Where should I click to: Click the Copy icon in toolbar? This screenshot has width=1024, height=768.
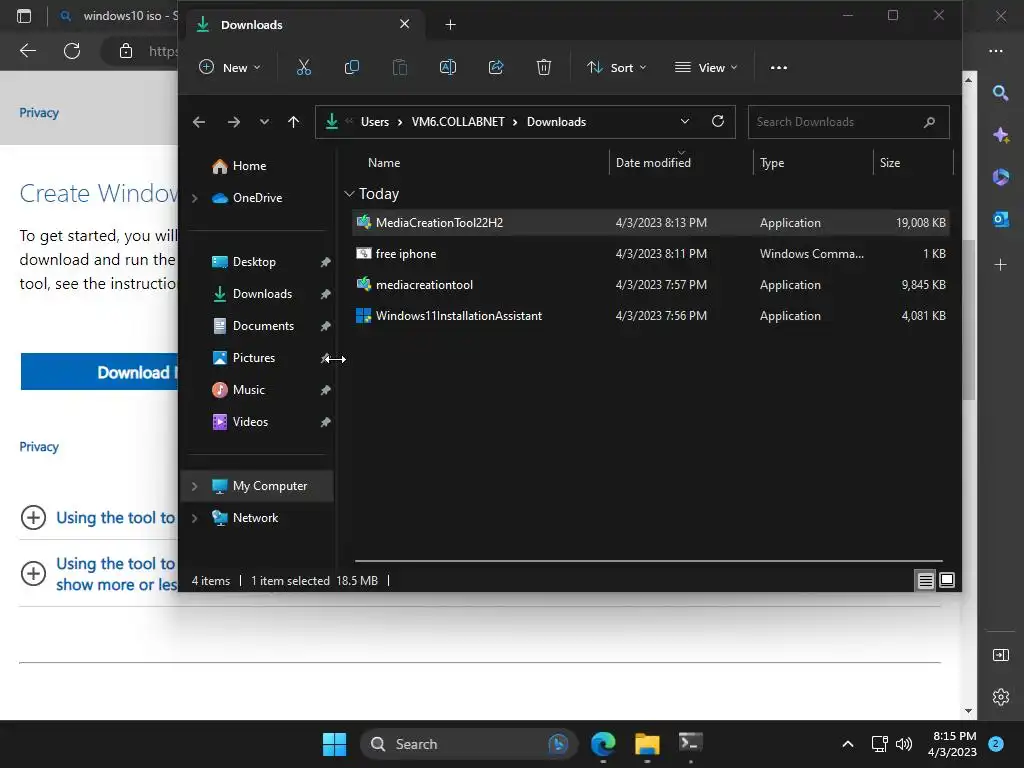tap(351, 67)
